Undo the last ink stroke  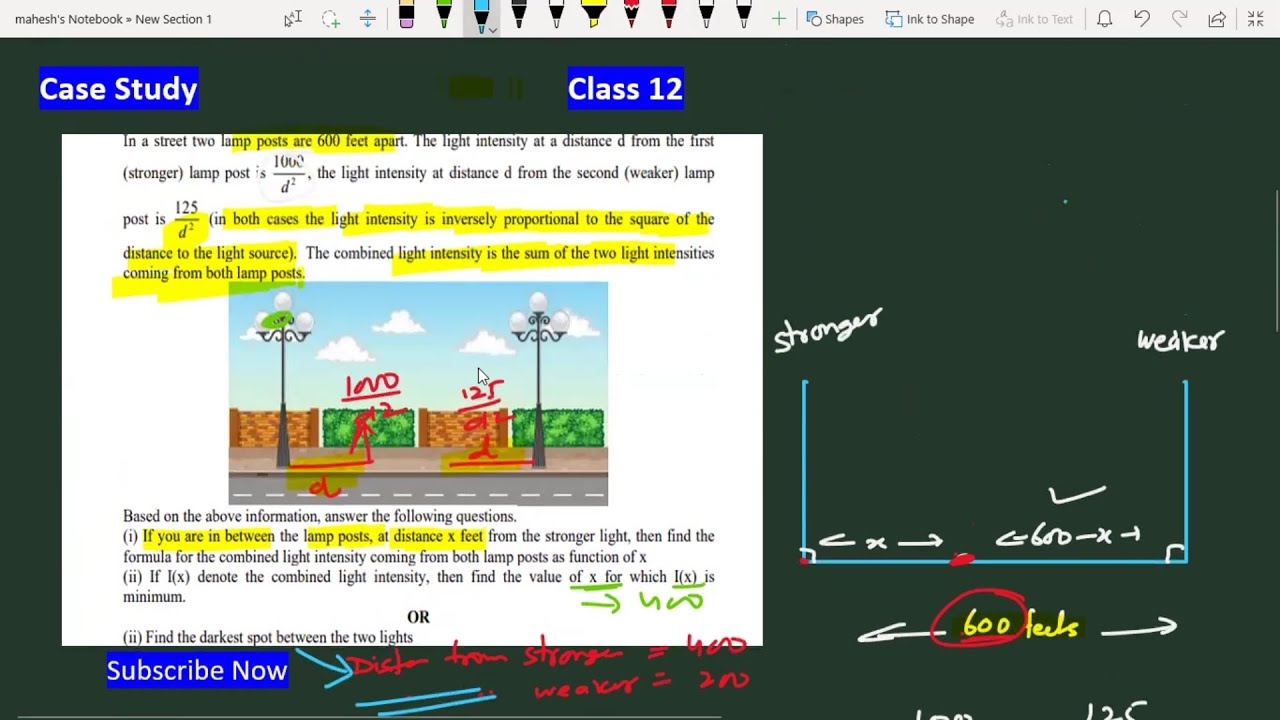point(1142,19)
